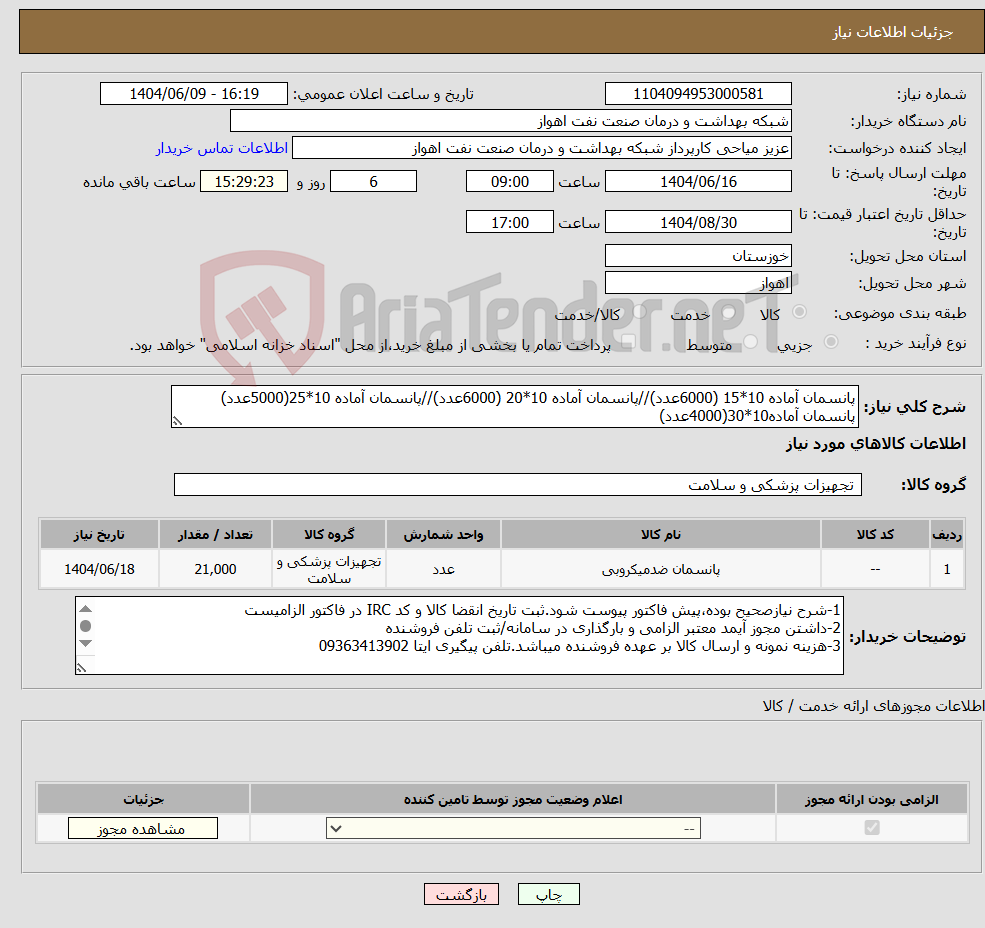Screen dimensions: 985x928
Task: Click the page title جزئیات اطلاعات نیاز
Action: click(893, 32)
